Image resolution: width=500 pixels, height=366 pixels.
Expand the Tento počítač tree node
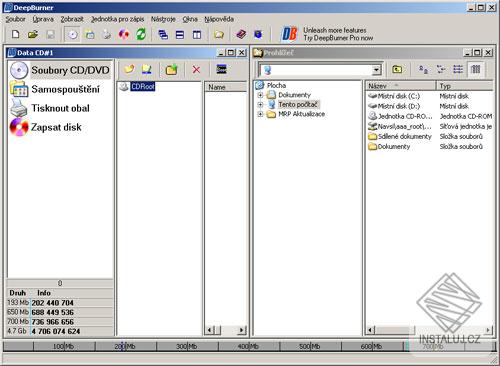click(260, 105)
